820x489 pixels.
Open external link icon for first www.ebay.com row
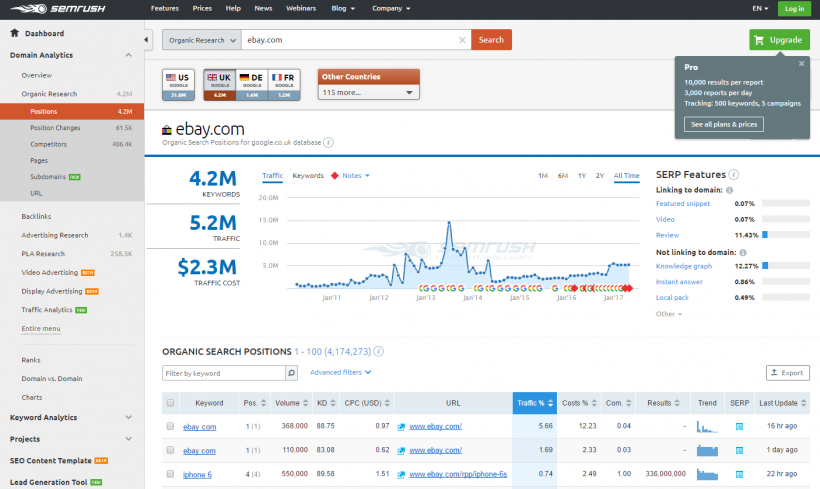[401, 427]
